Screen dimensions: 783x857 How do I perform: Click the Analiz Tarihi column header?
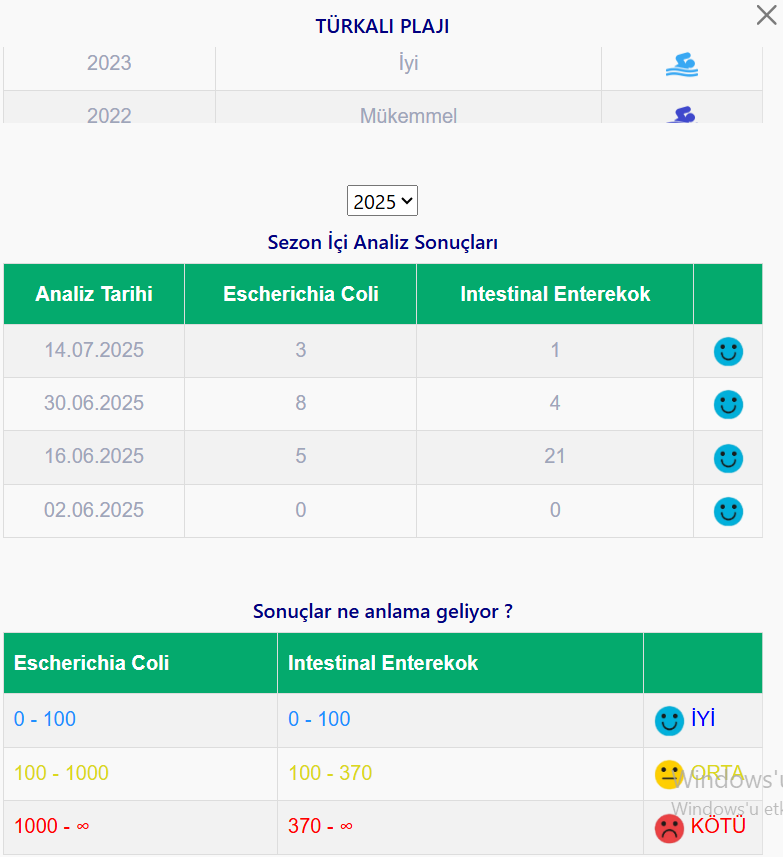point(94,294)
